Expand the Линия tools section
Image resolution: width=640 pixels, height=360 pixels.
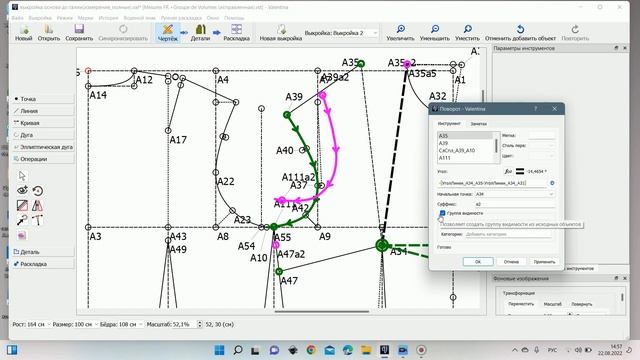(x=43, y=111)
